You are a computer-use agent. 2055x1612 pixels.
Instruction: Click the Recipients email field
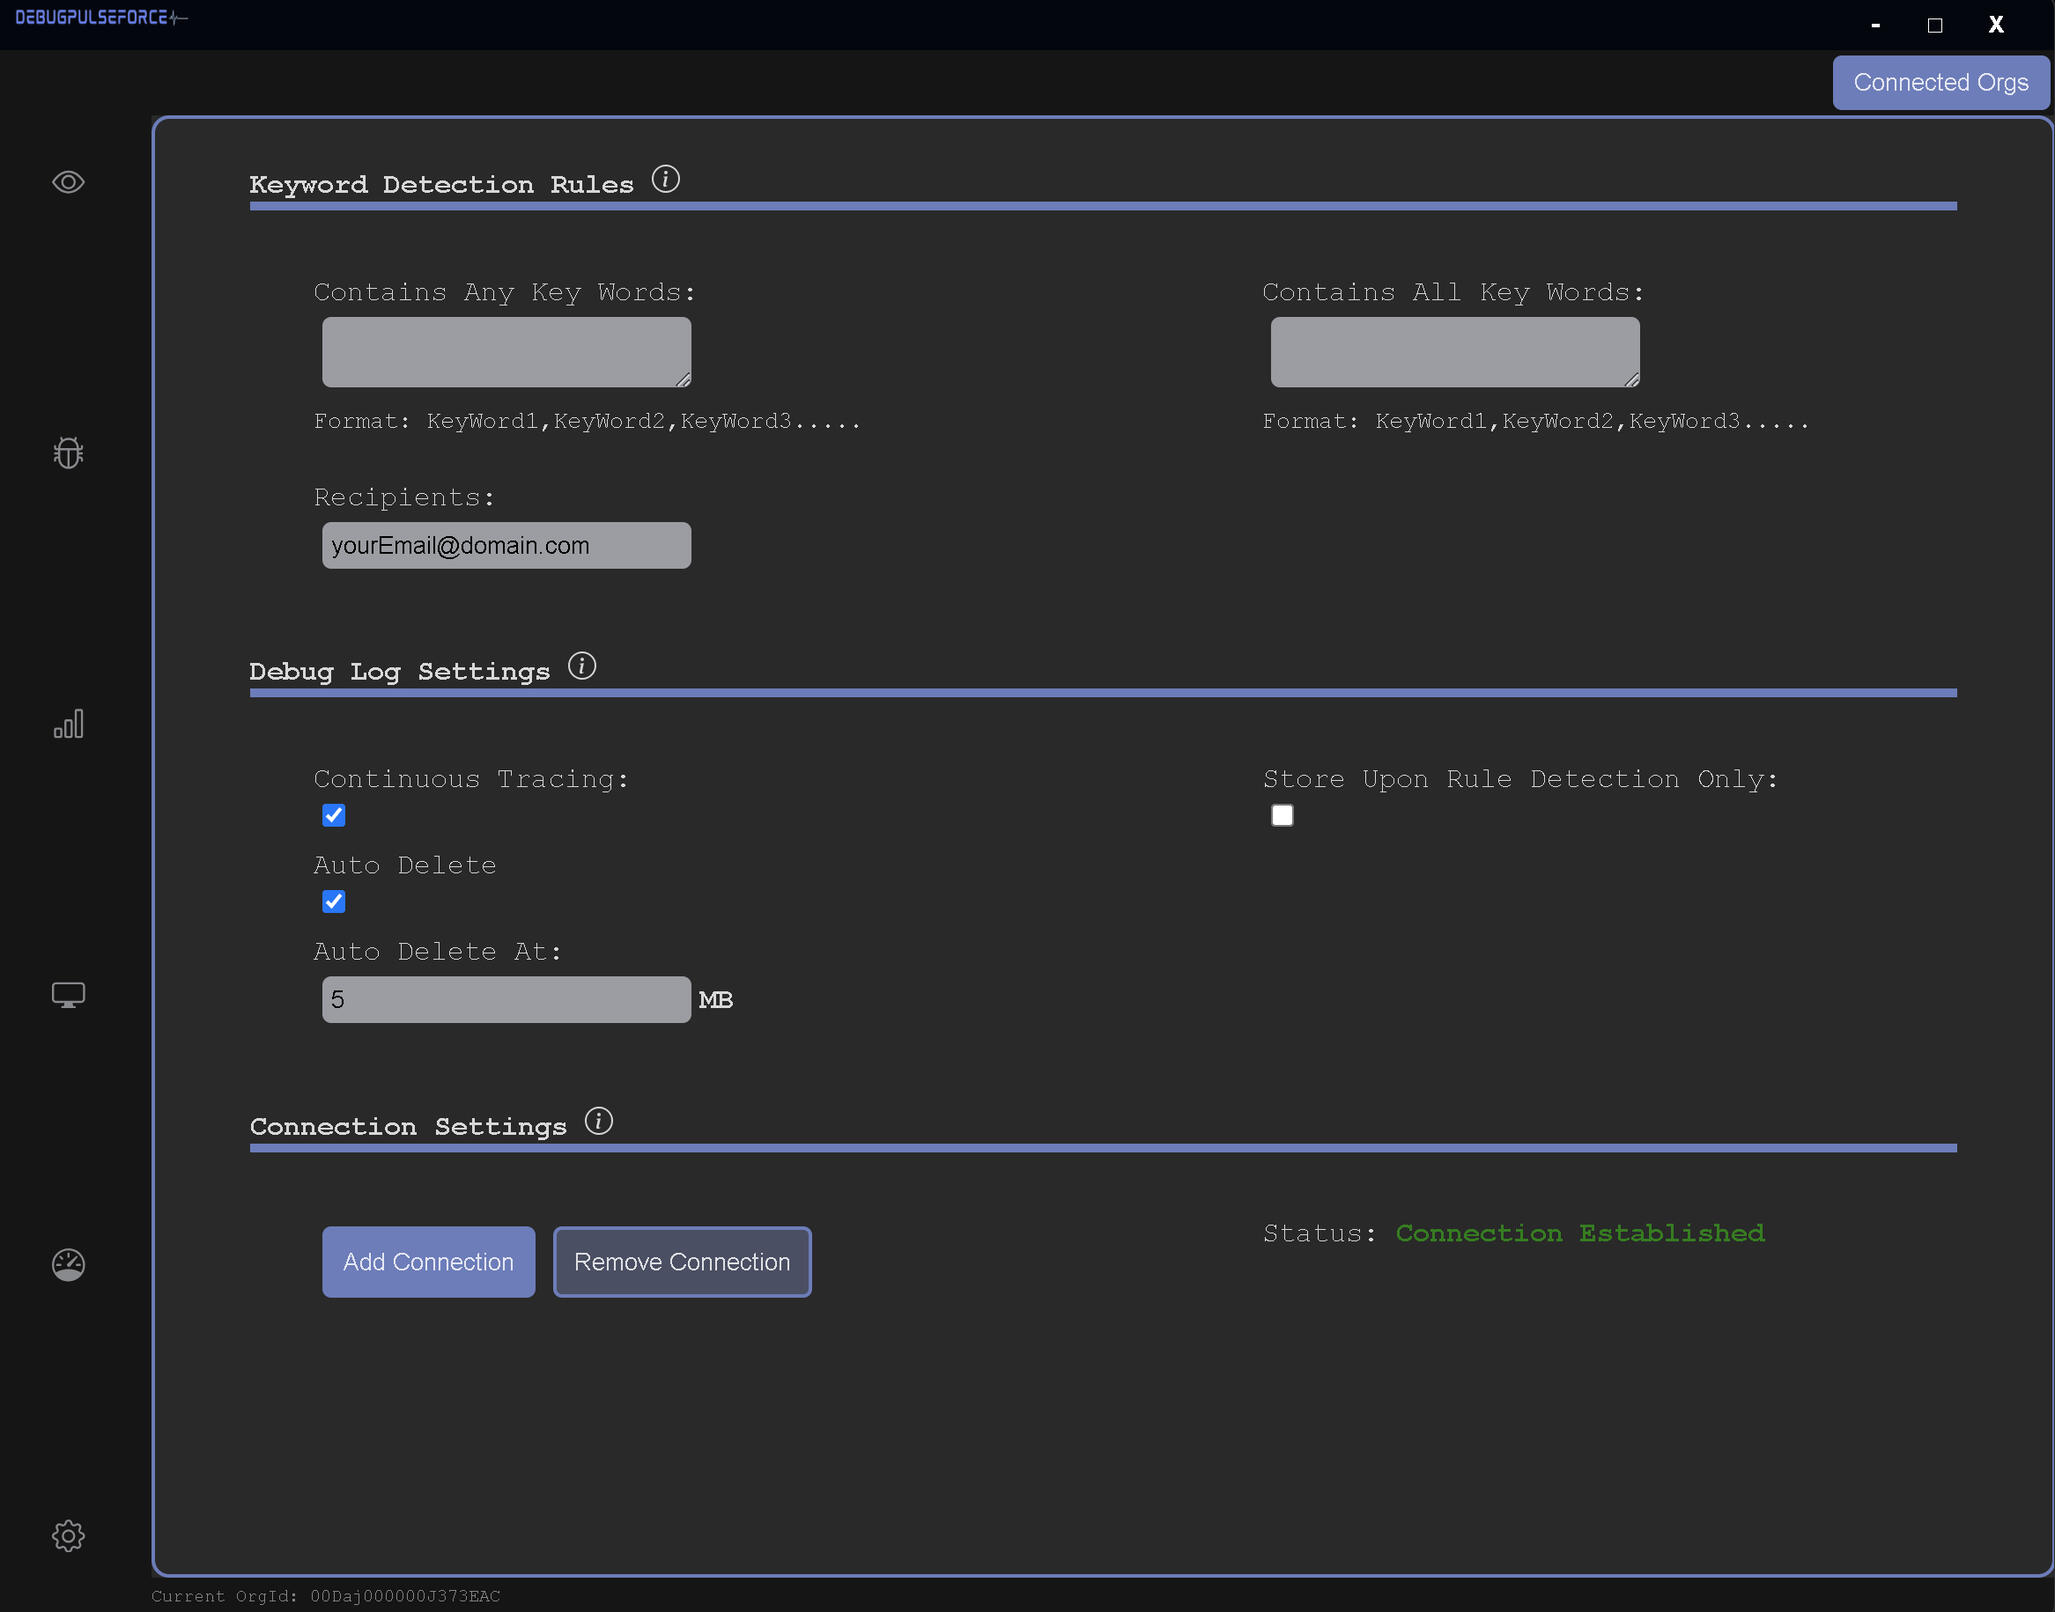click(506, 545)
